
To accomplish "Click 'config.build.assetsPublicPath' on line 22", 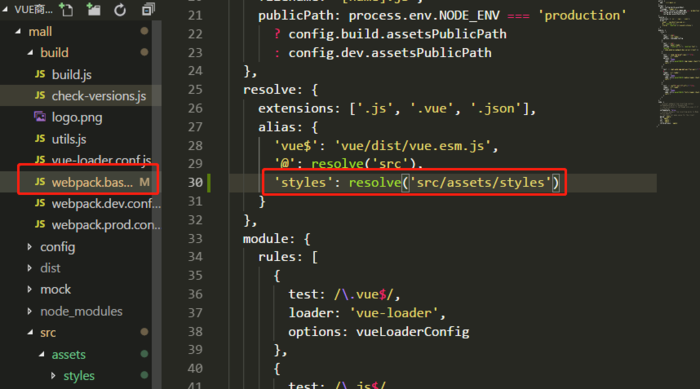I will (x=397, y=34).
